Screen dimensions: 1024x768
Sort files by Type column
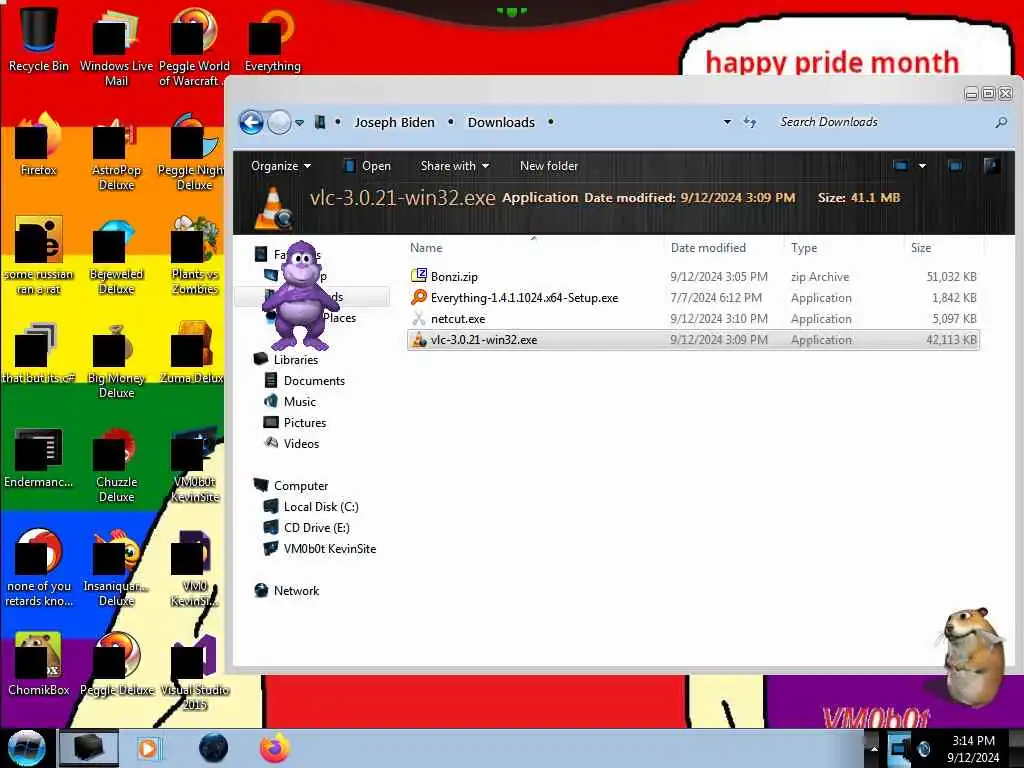[804, 248]
